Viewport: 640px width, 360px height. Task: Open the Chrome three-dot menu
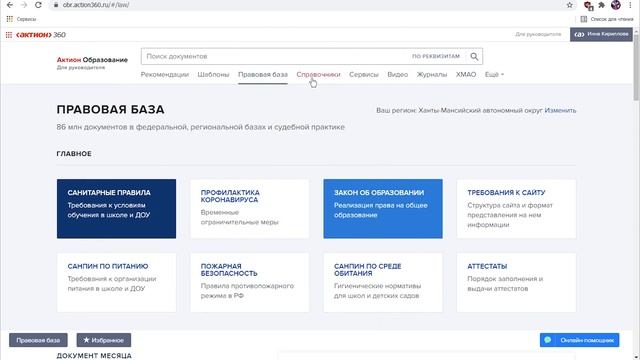point(631,5)
